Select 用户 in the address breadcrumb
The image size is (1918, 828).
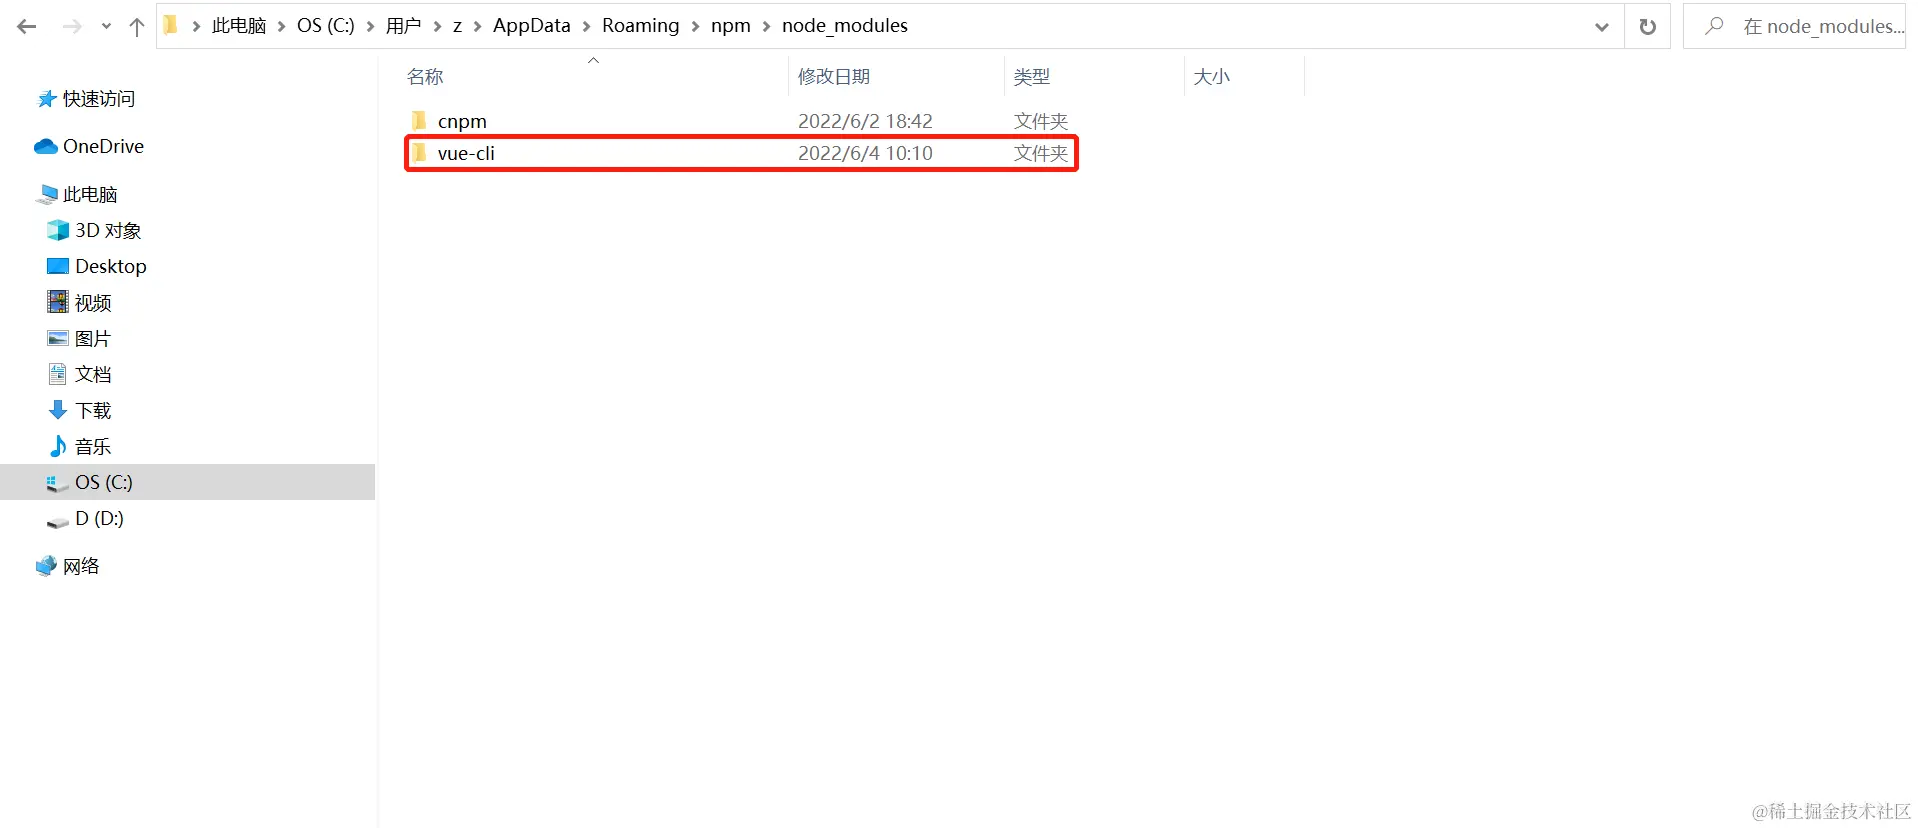[404, 25]
